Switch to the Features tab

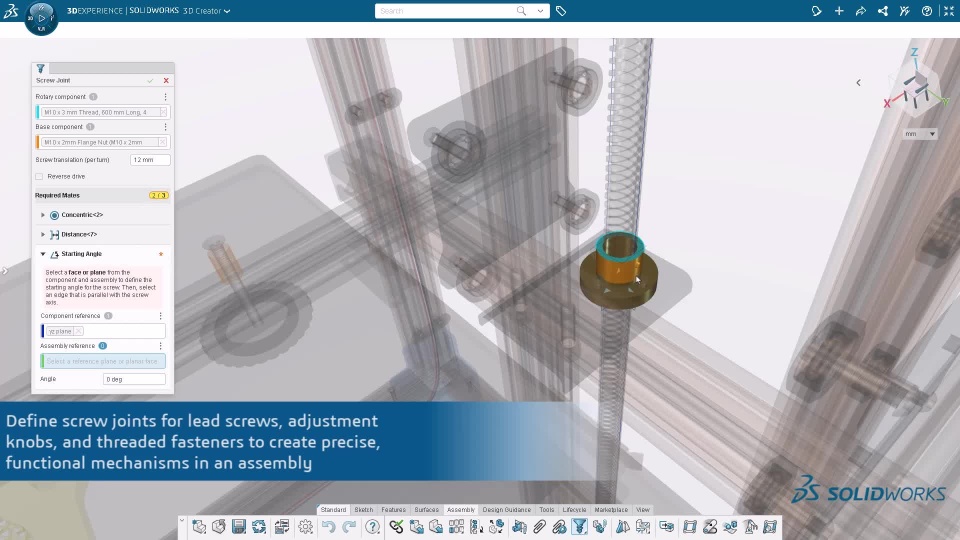(x=394, y=509)
